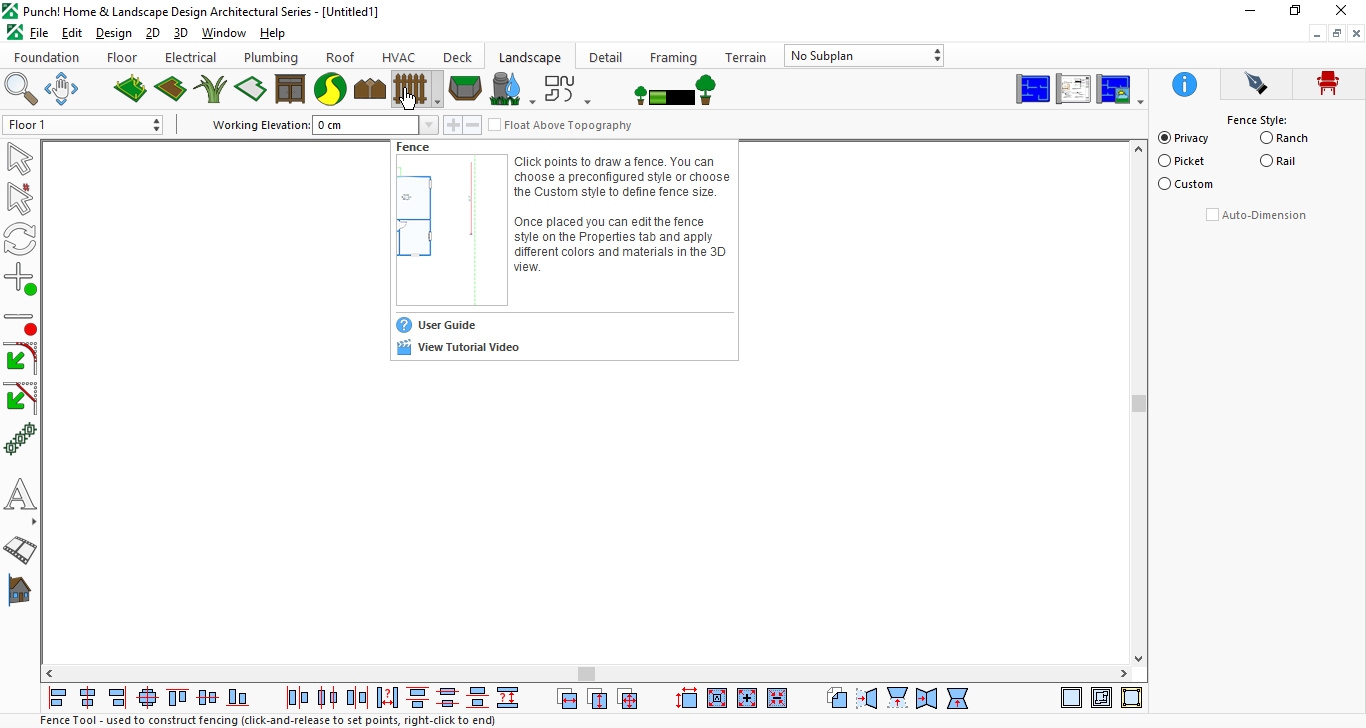Open View Tutorial Video link
This screenshot has height=728, width=1366.
click(468, 347)
